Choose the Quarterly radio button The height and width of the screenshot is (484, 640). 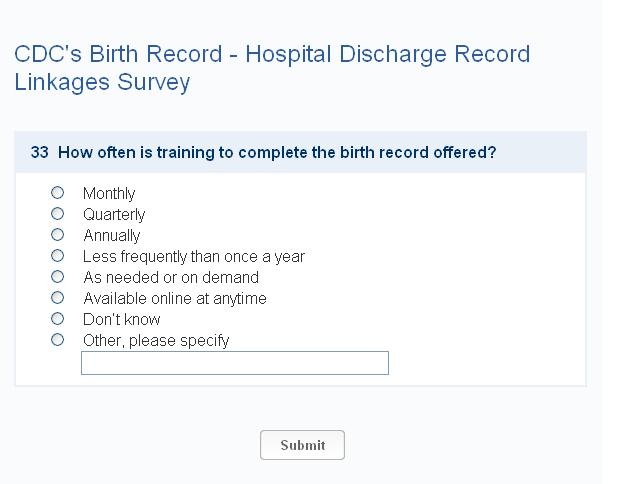tap(58, 214)
